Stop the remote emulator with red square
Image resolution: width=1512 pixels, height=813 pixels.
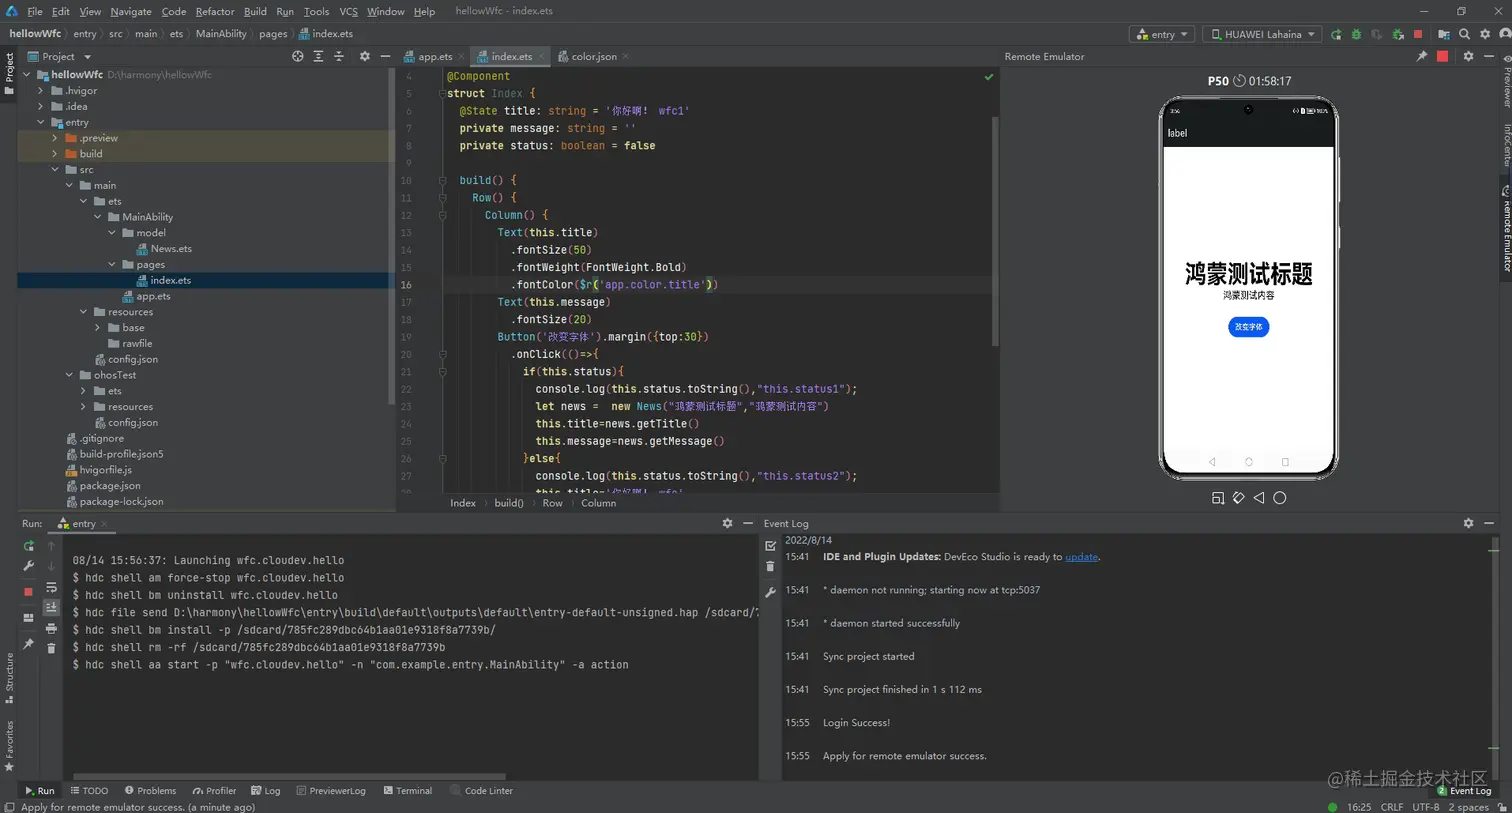(x=1442, y=57)
